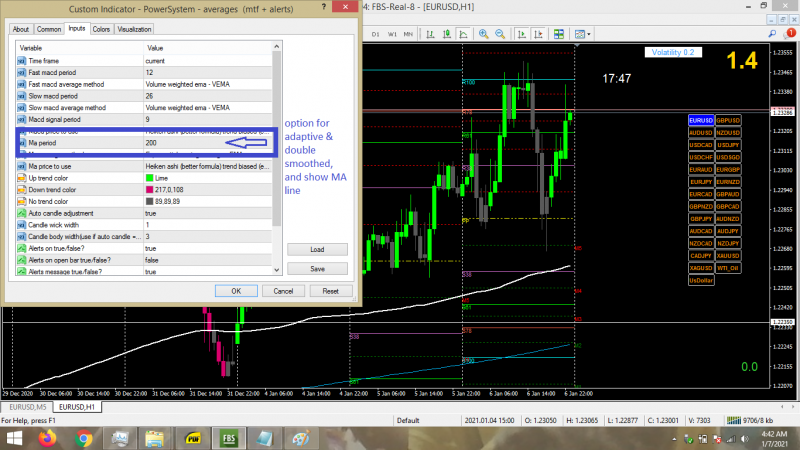Click the inputs list scroll down arrow
Screen dimensions: 800x450
click(277, 270)
